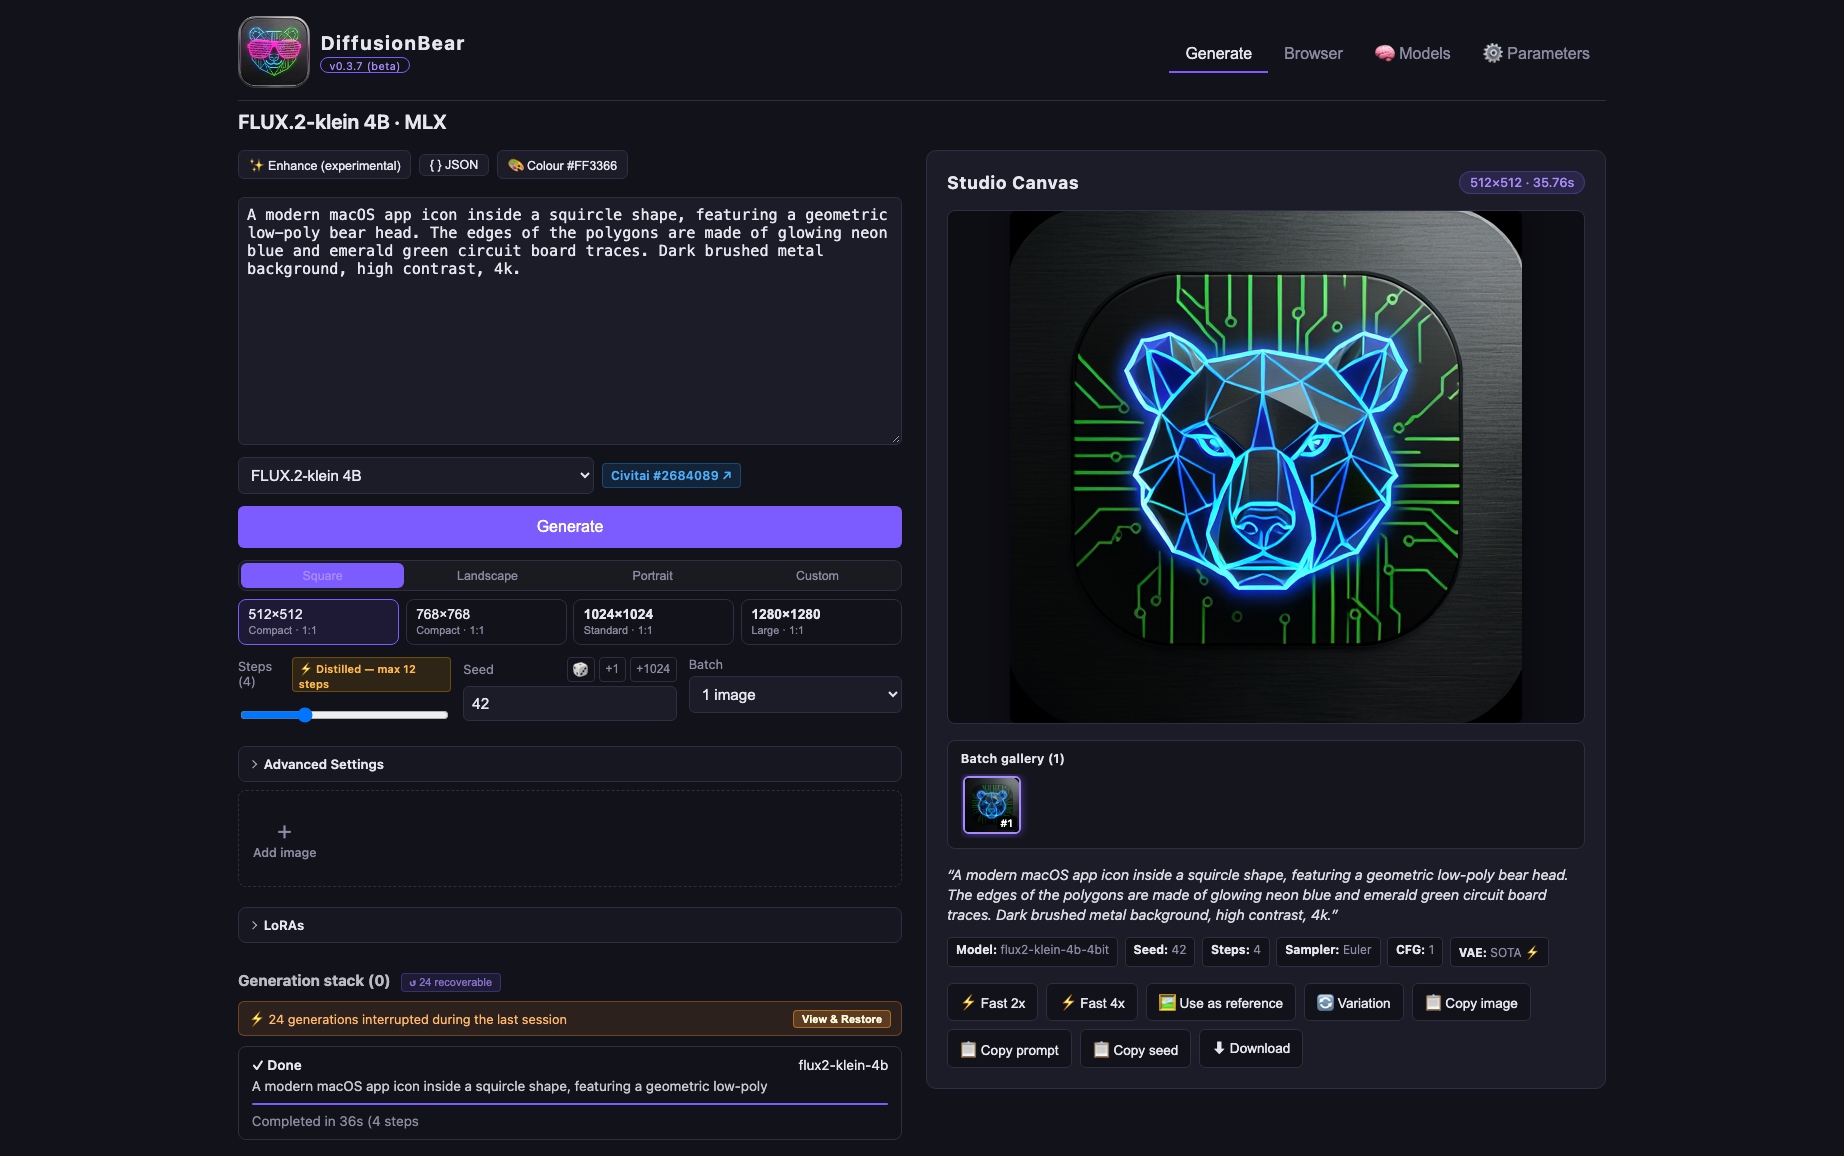Click the Add image plus icon
The width and height of the screenshot is (1844, 1156).
click(x=284, y=832)
